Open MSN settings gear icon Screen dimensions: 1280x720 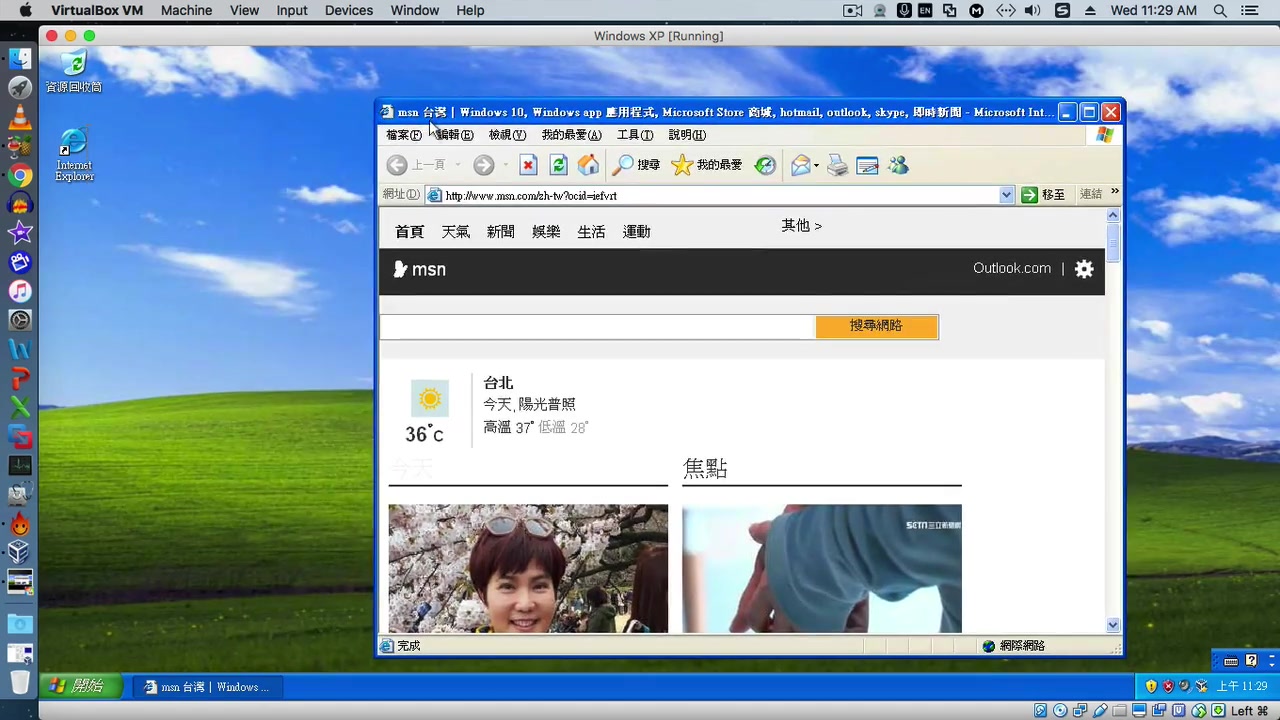pyautogui.click(x=1084, y=268)
